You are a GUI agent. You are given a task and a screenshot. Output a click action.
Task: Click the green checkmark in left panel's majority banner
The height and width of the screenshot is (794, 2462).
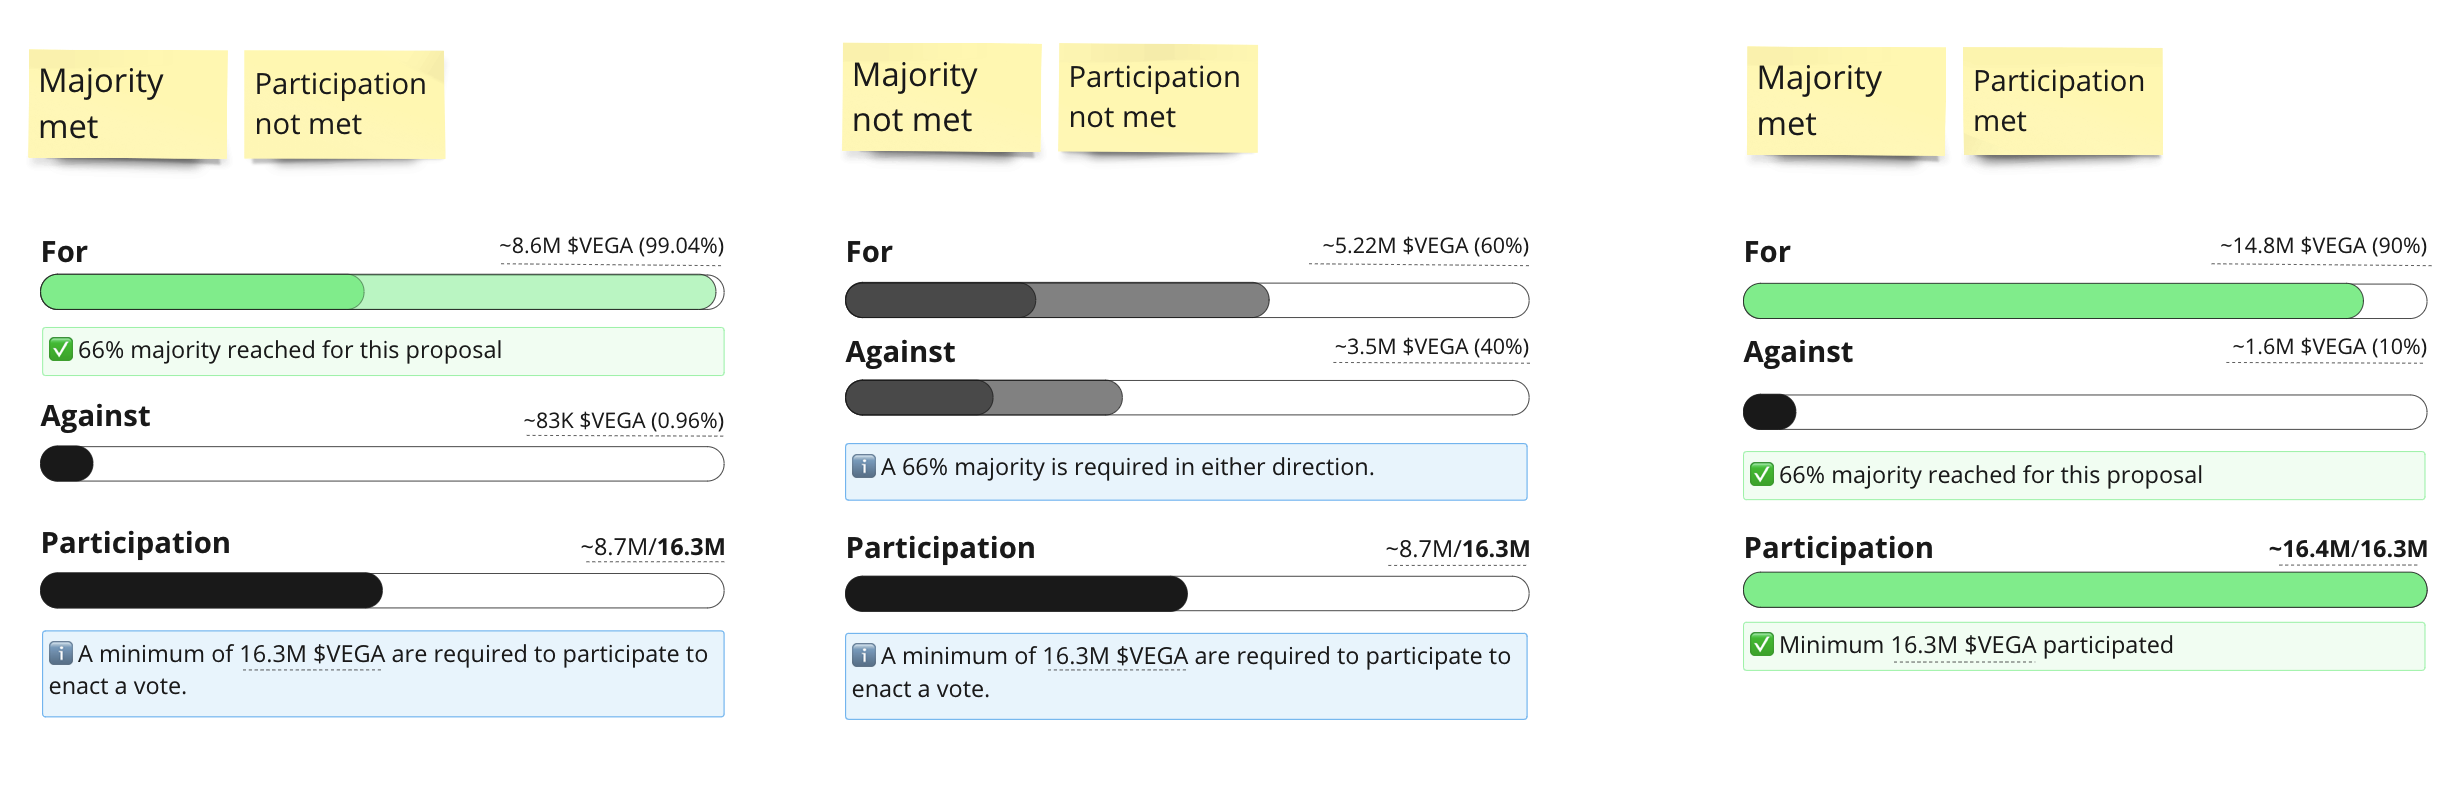click(61, 350)
